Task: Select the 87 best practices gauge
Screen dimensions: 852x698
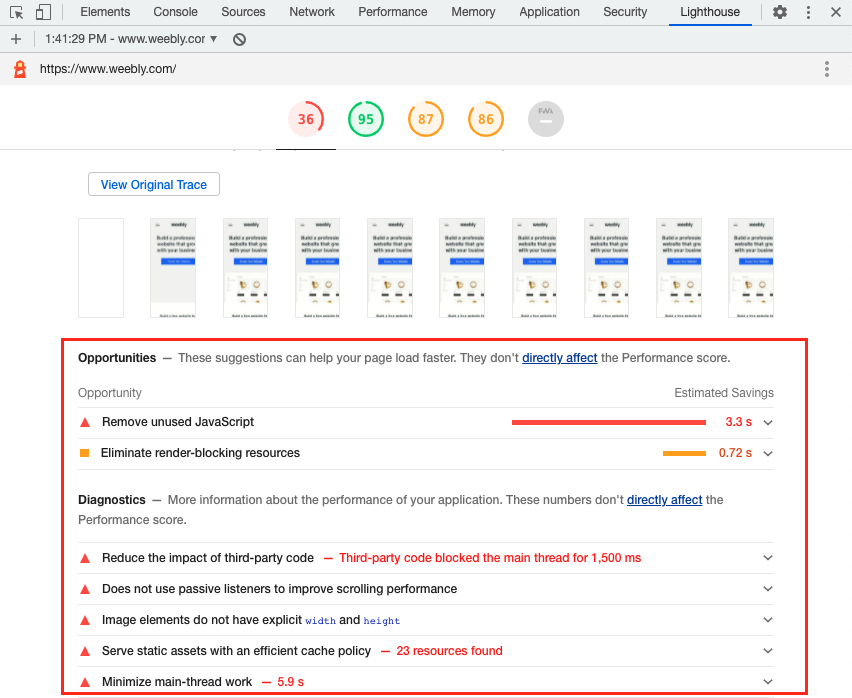Action: (x=425, y=119)
